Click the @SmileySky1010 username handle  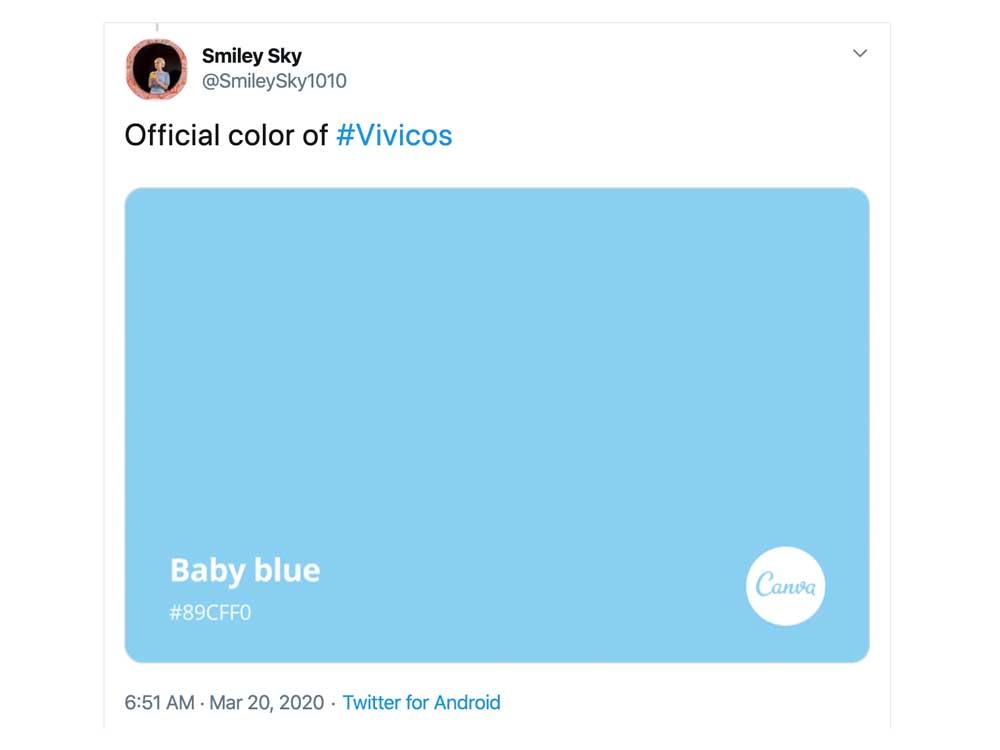pyautogui.click(x=272, y=81)
